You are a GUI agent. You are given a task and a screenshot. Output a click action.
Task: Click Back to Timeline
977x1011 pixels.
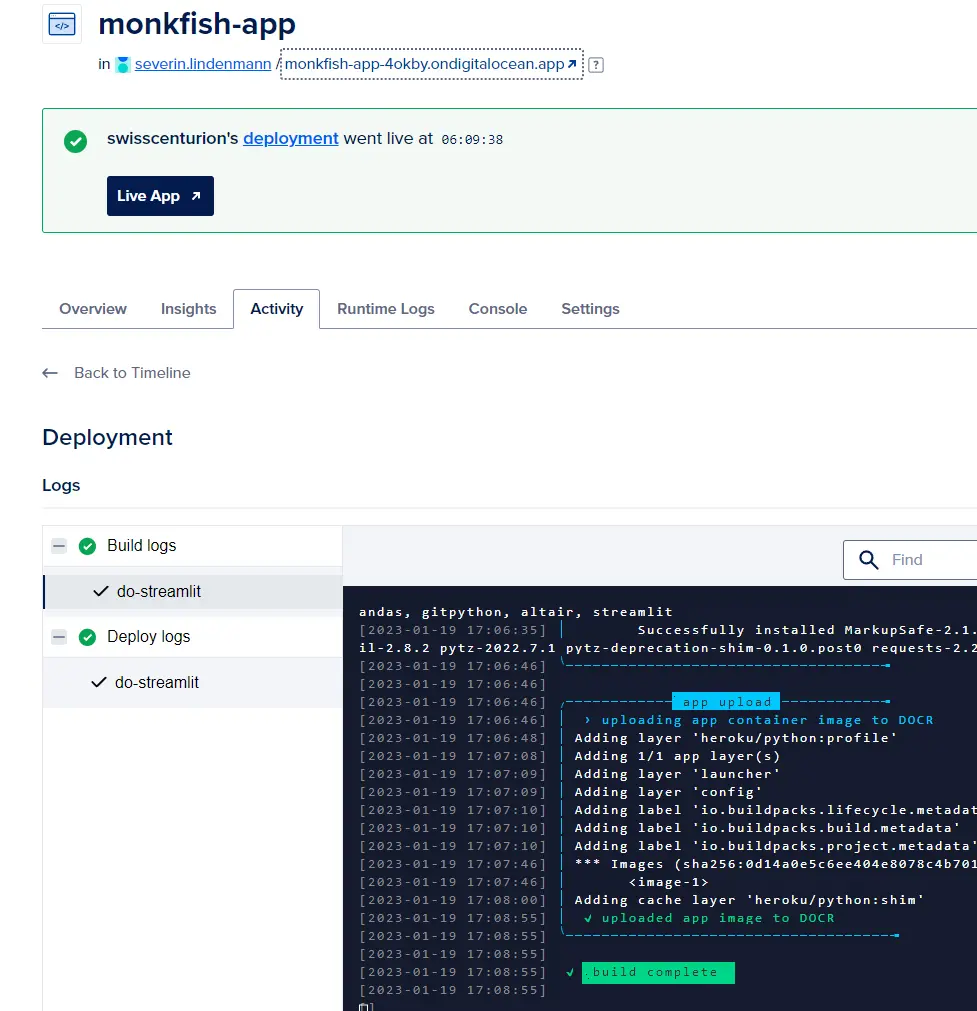tap(132, 373)
